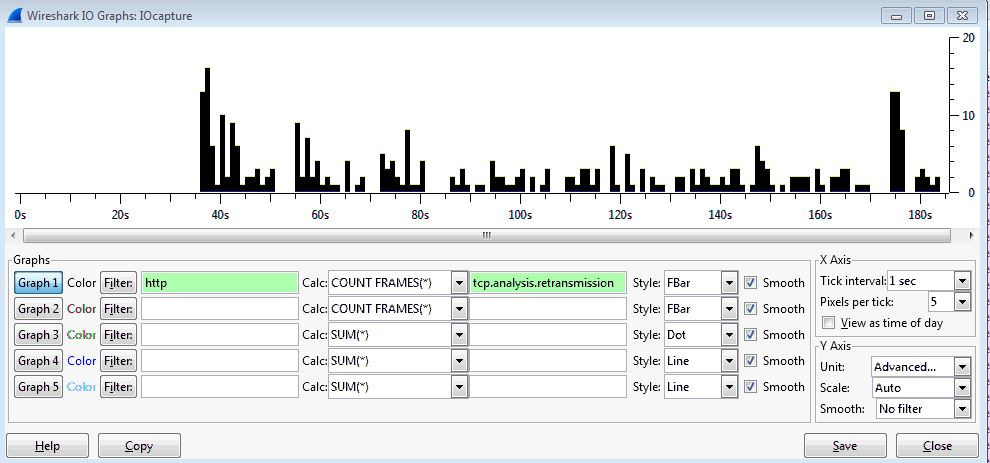Minimize the IO Graphs window
The width and height of the screenshot is (990, 463).
(x=897, y=15)
